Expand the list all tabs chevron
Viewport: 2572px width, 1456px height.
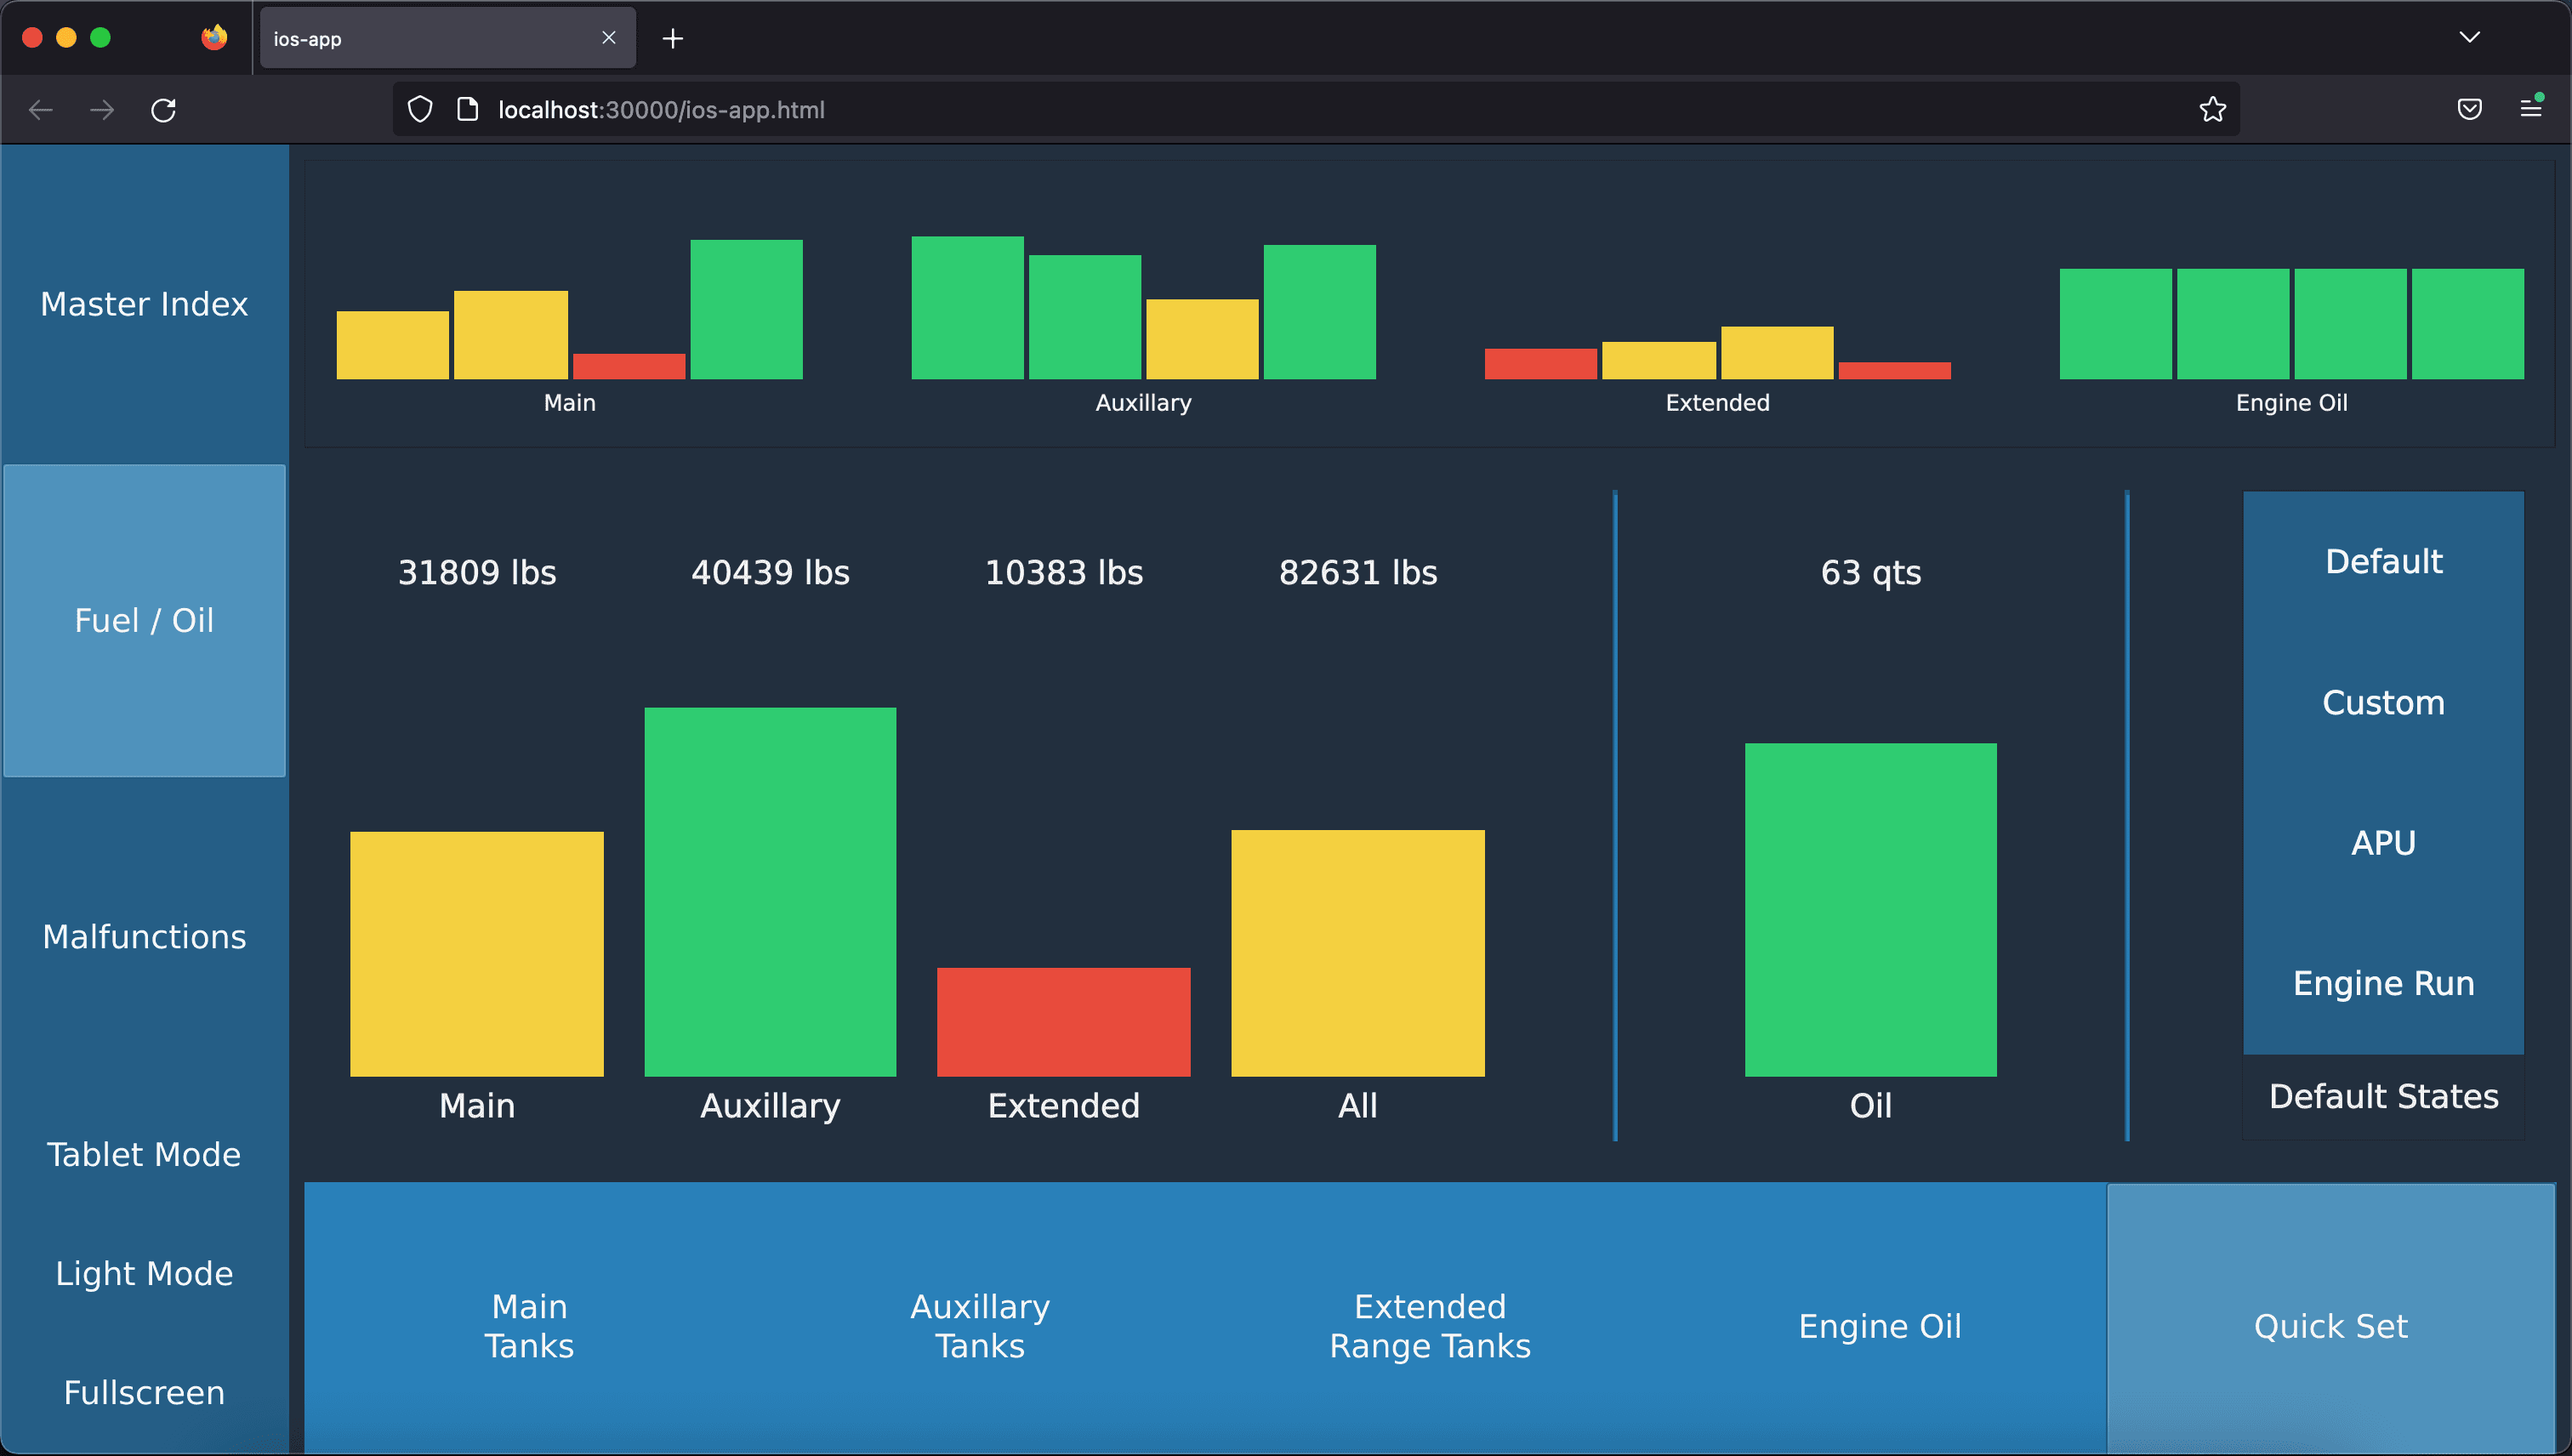click(x=2469, y=38)
